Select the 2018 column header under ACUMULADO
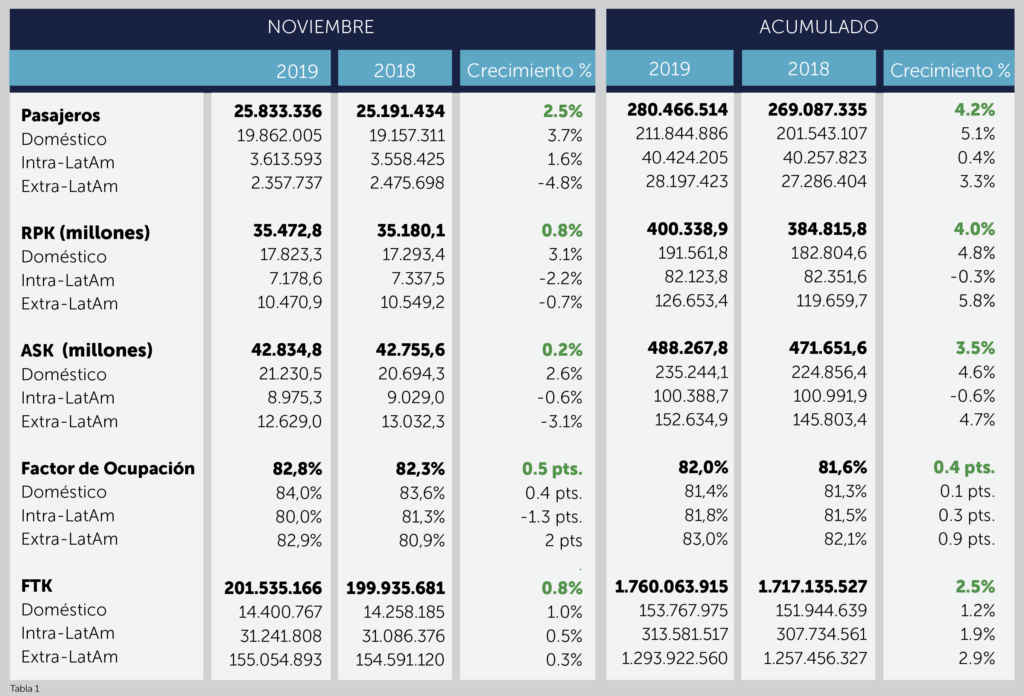This screenshot has height=696, width=1024. 808,69
